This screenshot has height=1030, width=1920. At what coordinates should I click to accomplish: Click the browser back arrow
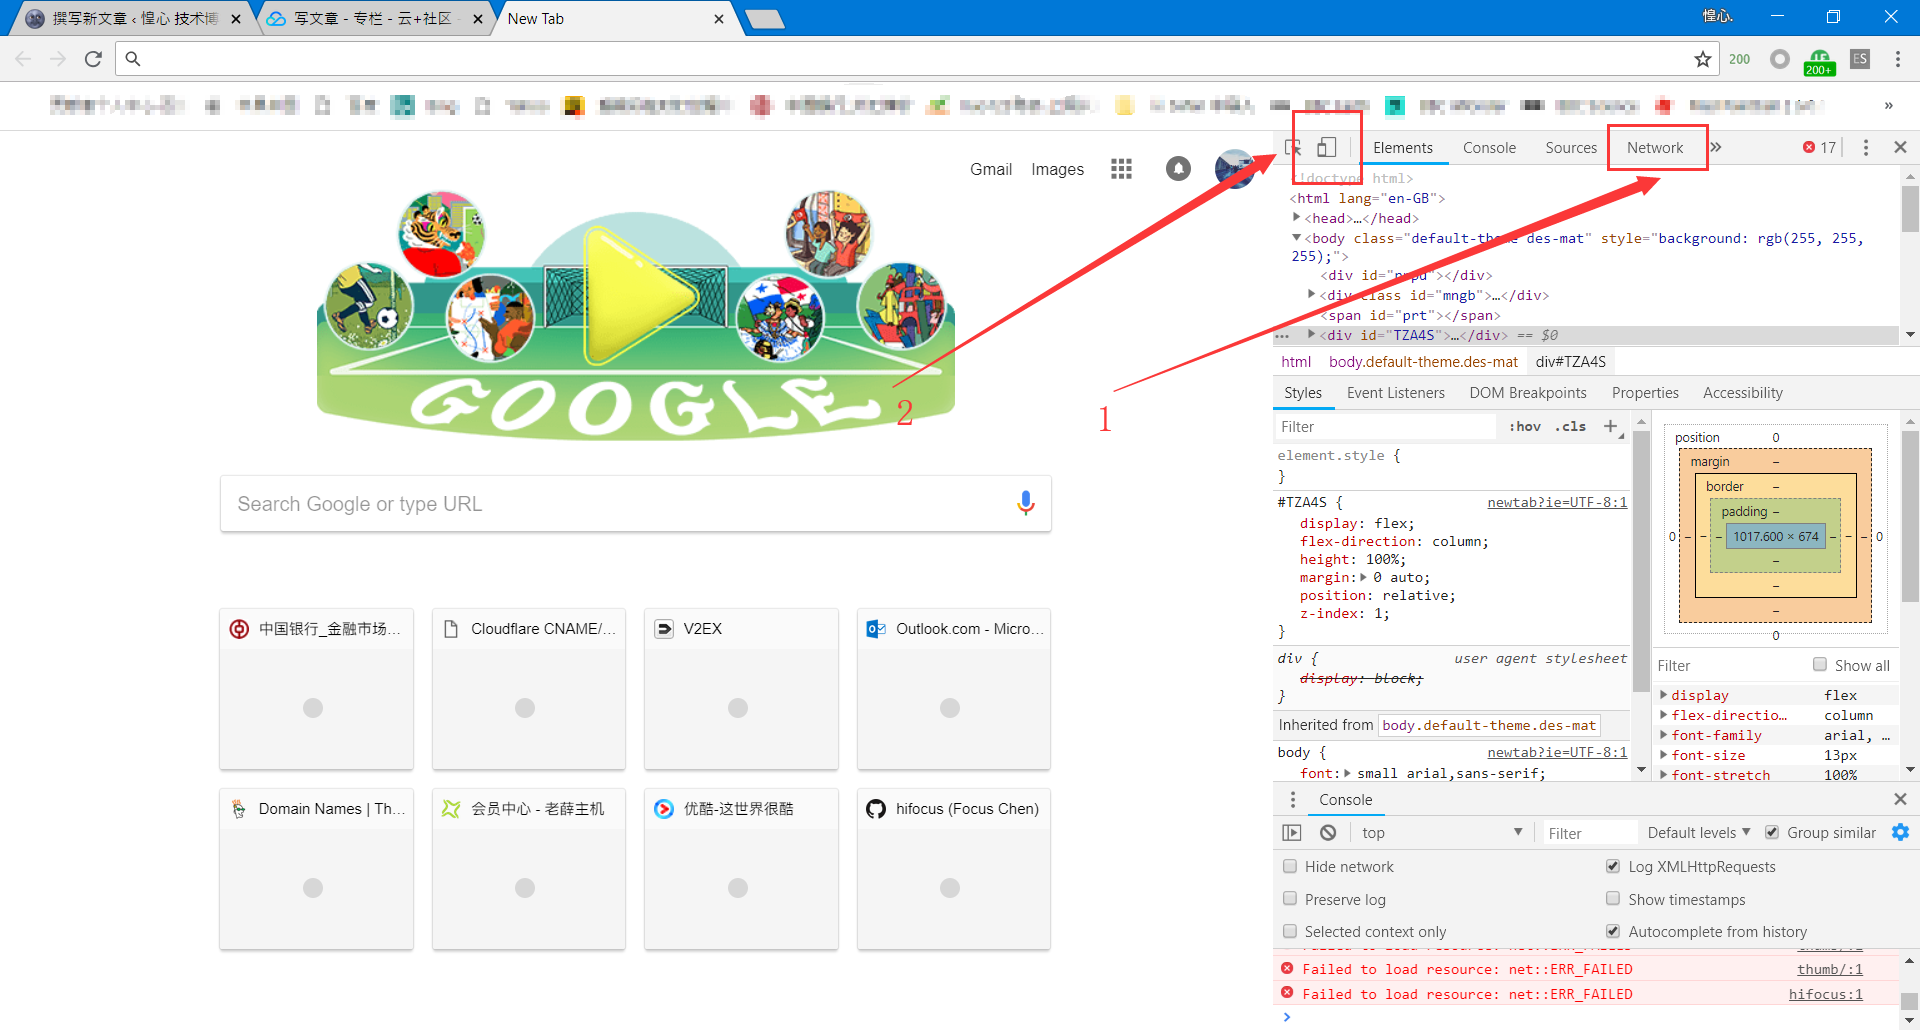coord(23,59)
